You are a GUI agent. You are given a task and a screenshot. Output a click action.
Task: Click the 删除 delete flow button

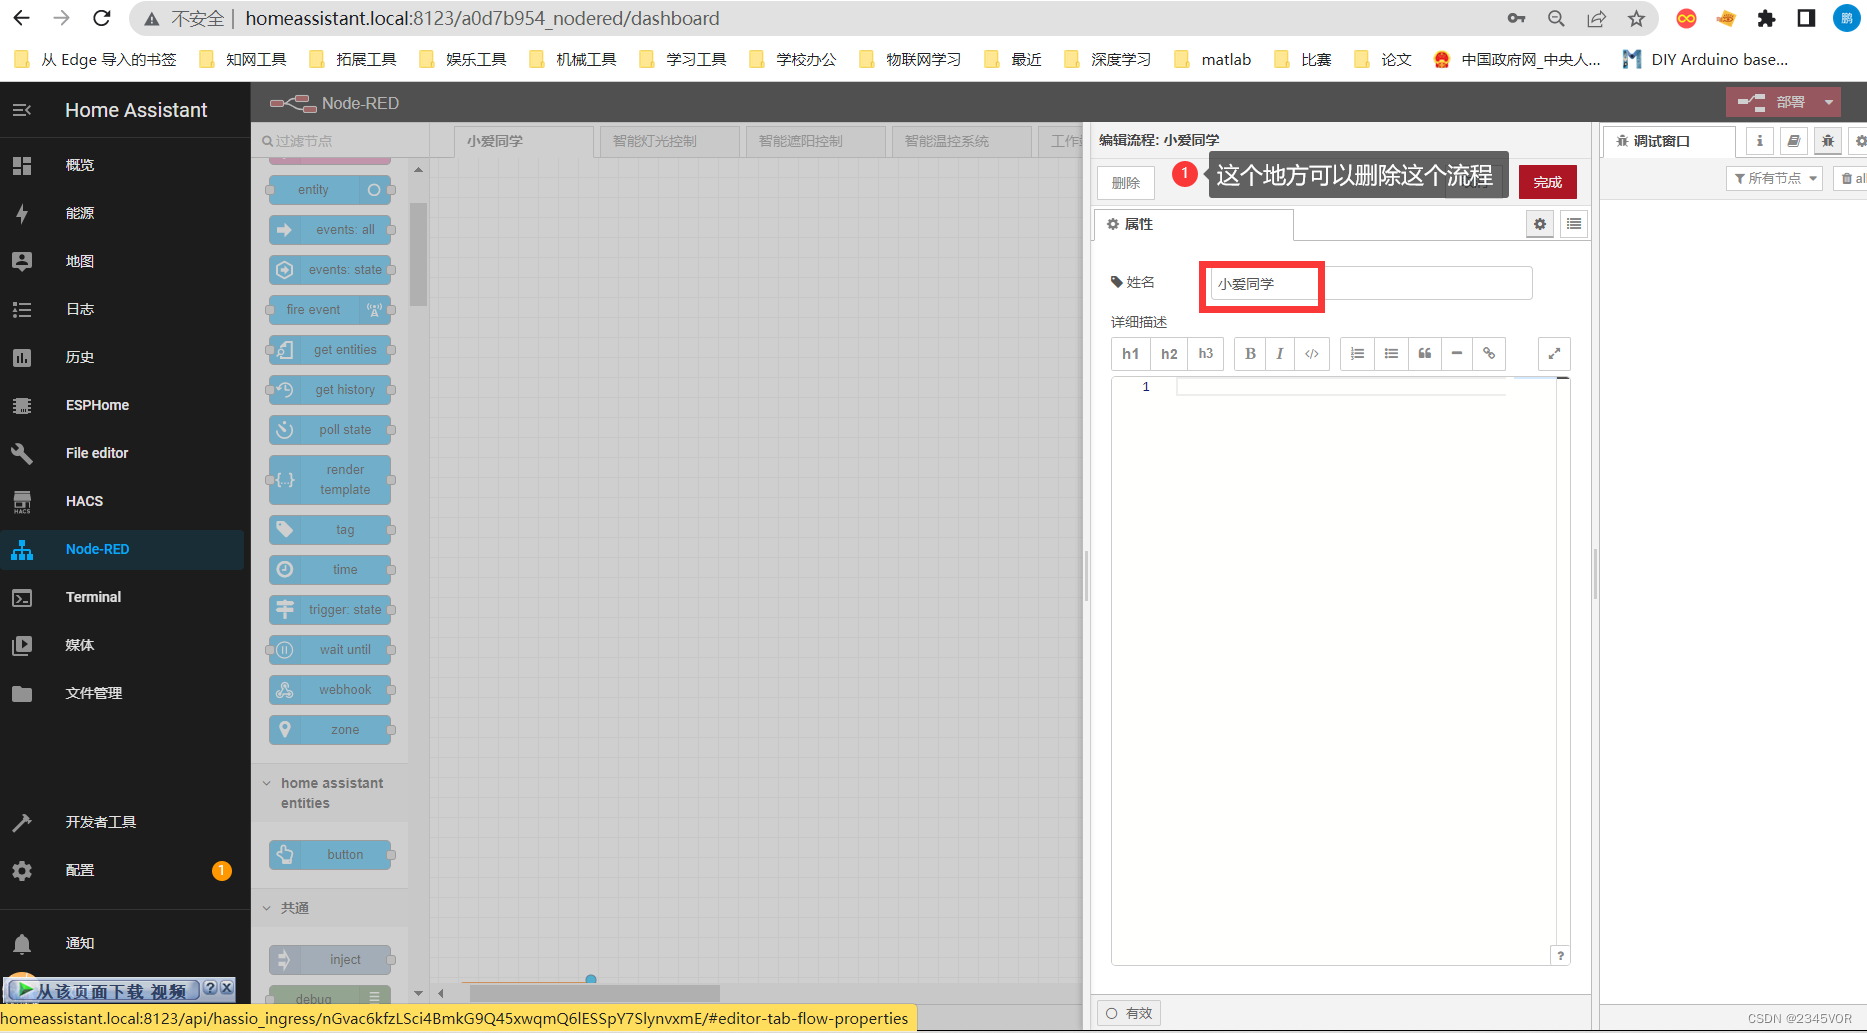coord(1126,183)
